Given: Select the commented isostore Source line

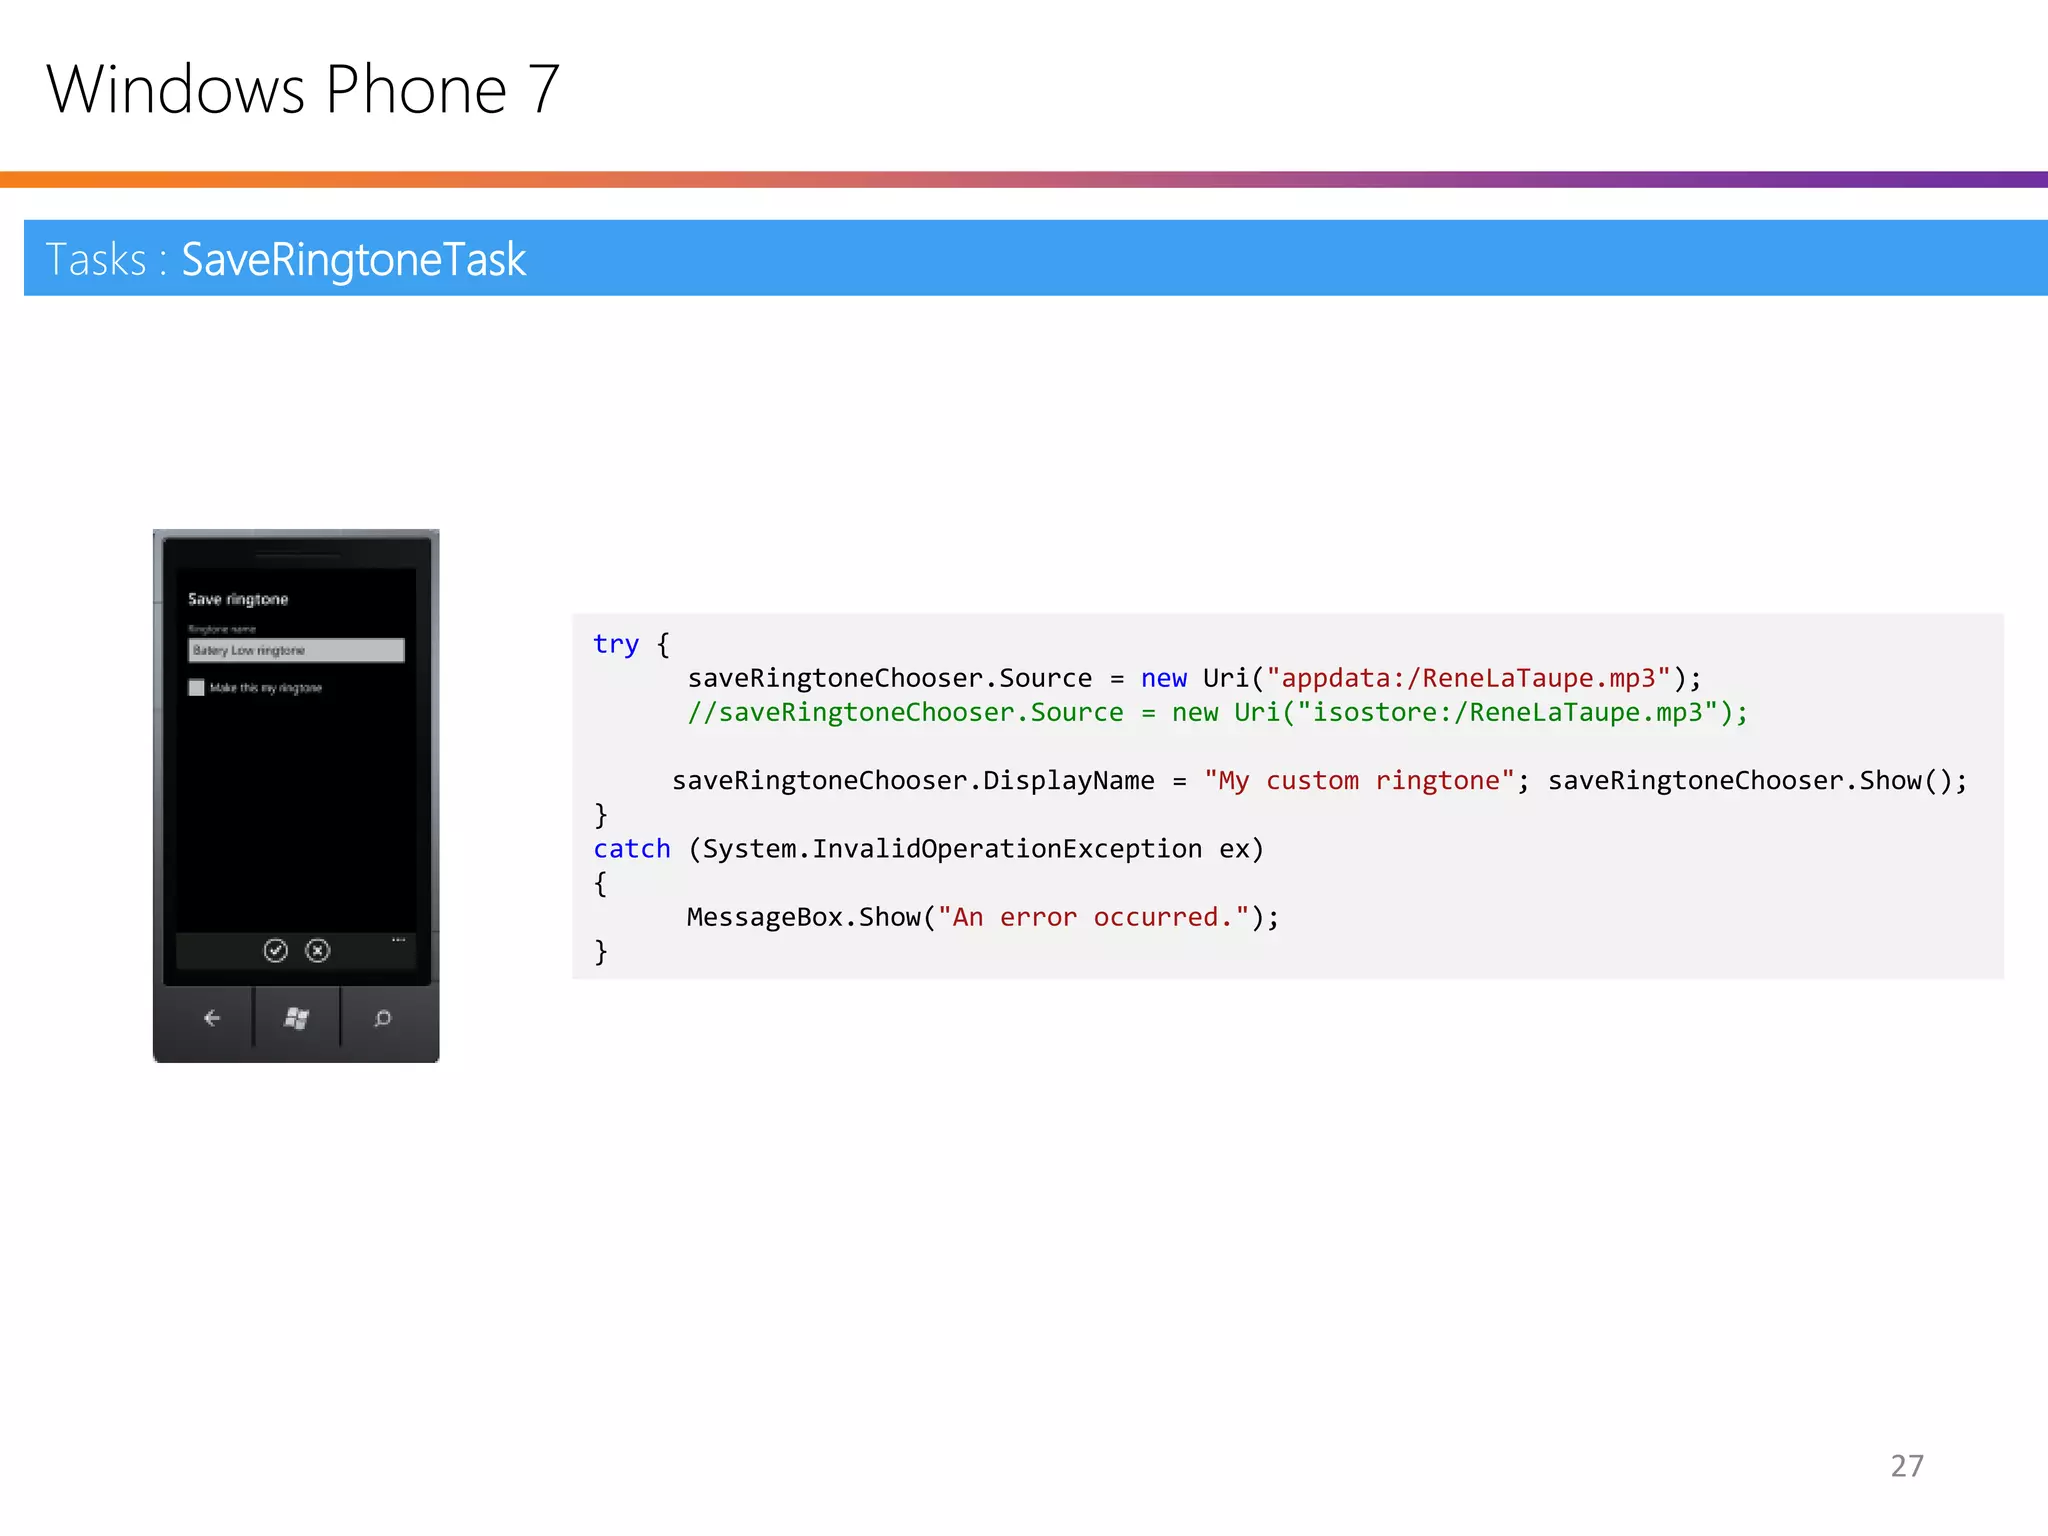Looking at the screenshot, I should [x=1217, y=712].
